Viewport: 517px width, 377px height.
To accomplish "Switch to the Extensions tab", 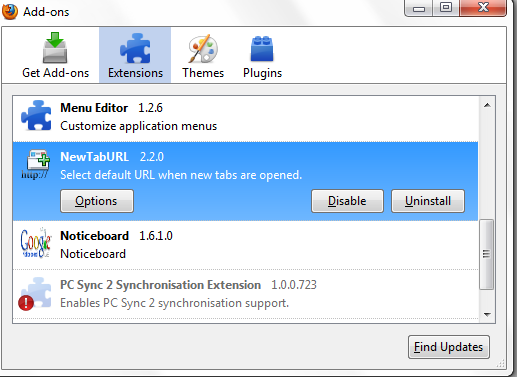I will [x=135, y=55].
